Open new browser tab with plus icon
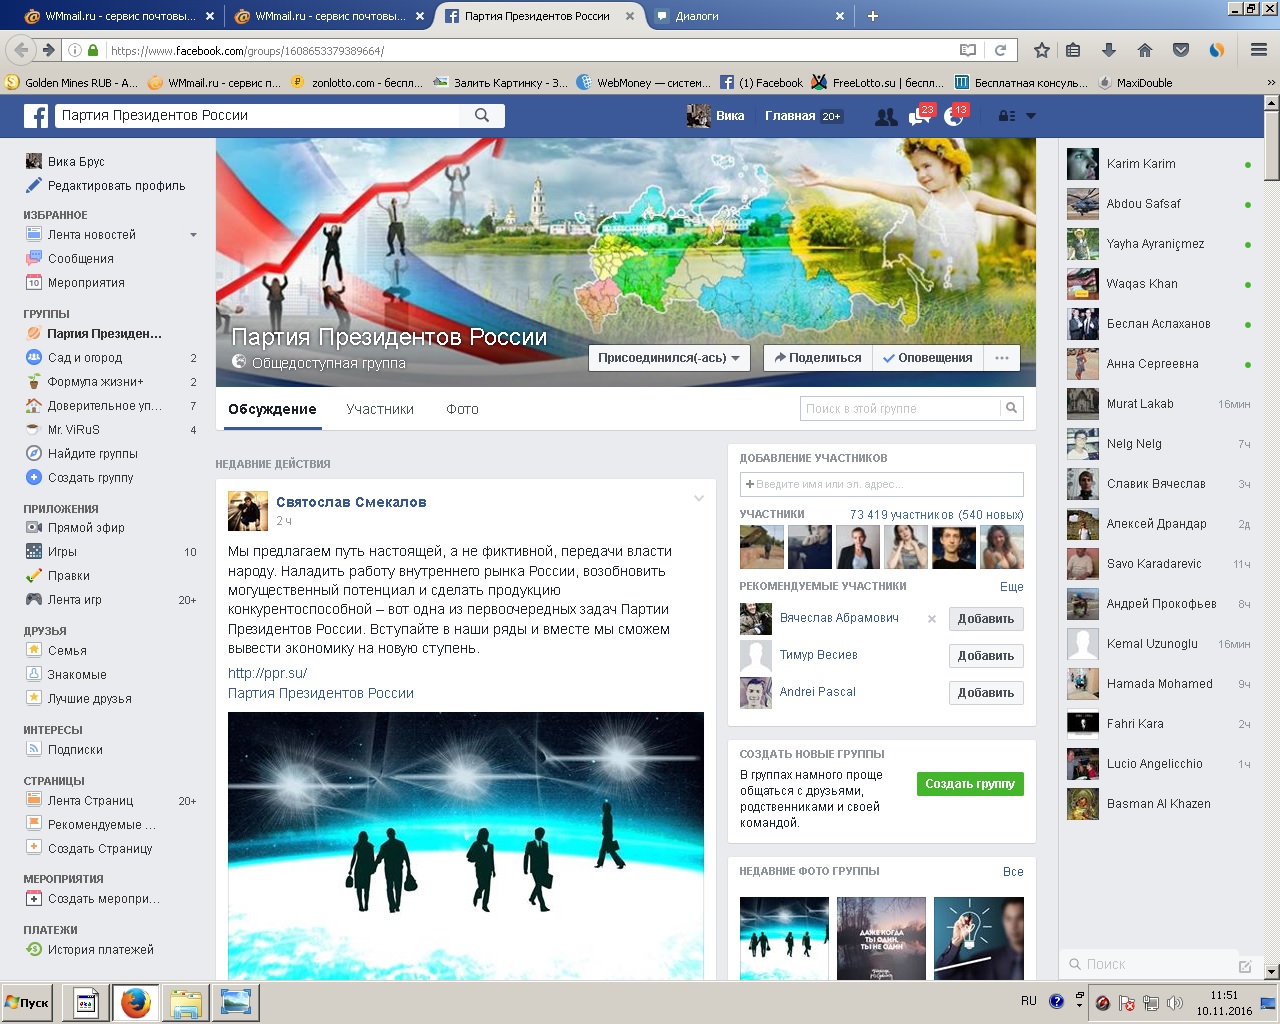This screenshot has height=1024, width=1280. 873,16
